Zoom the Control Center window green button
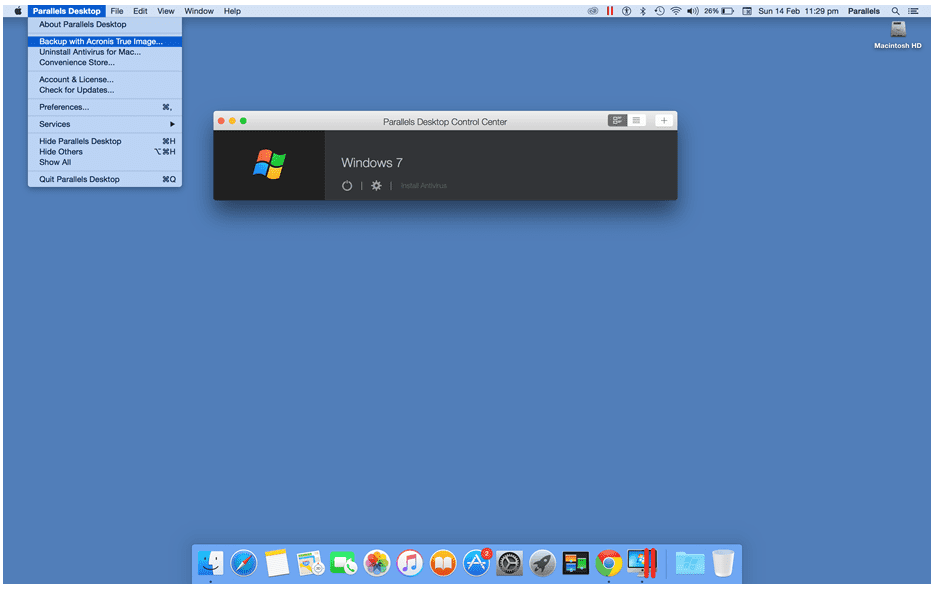 (x=243, y=121)
